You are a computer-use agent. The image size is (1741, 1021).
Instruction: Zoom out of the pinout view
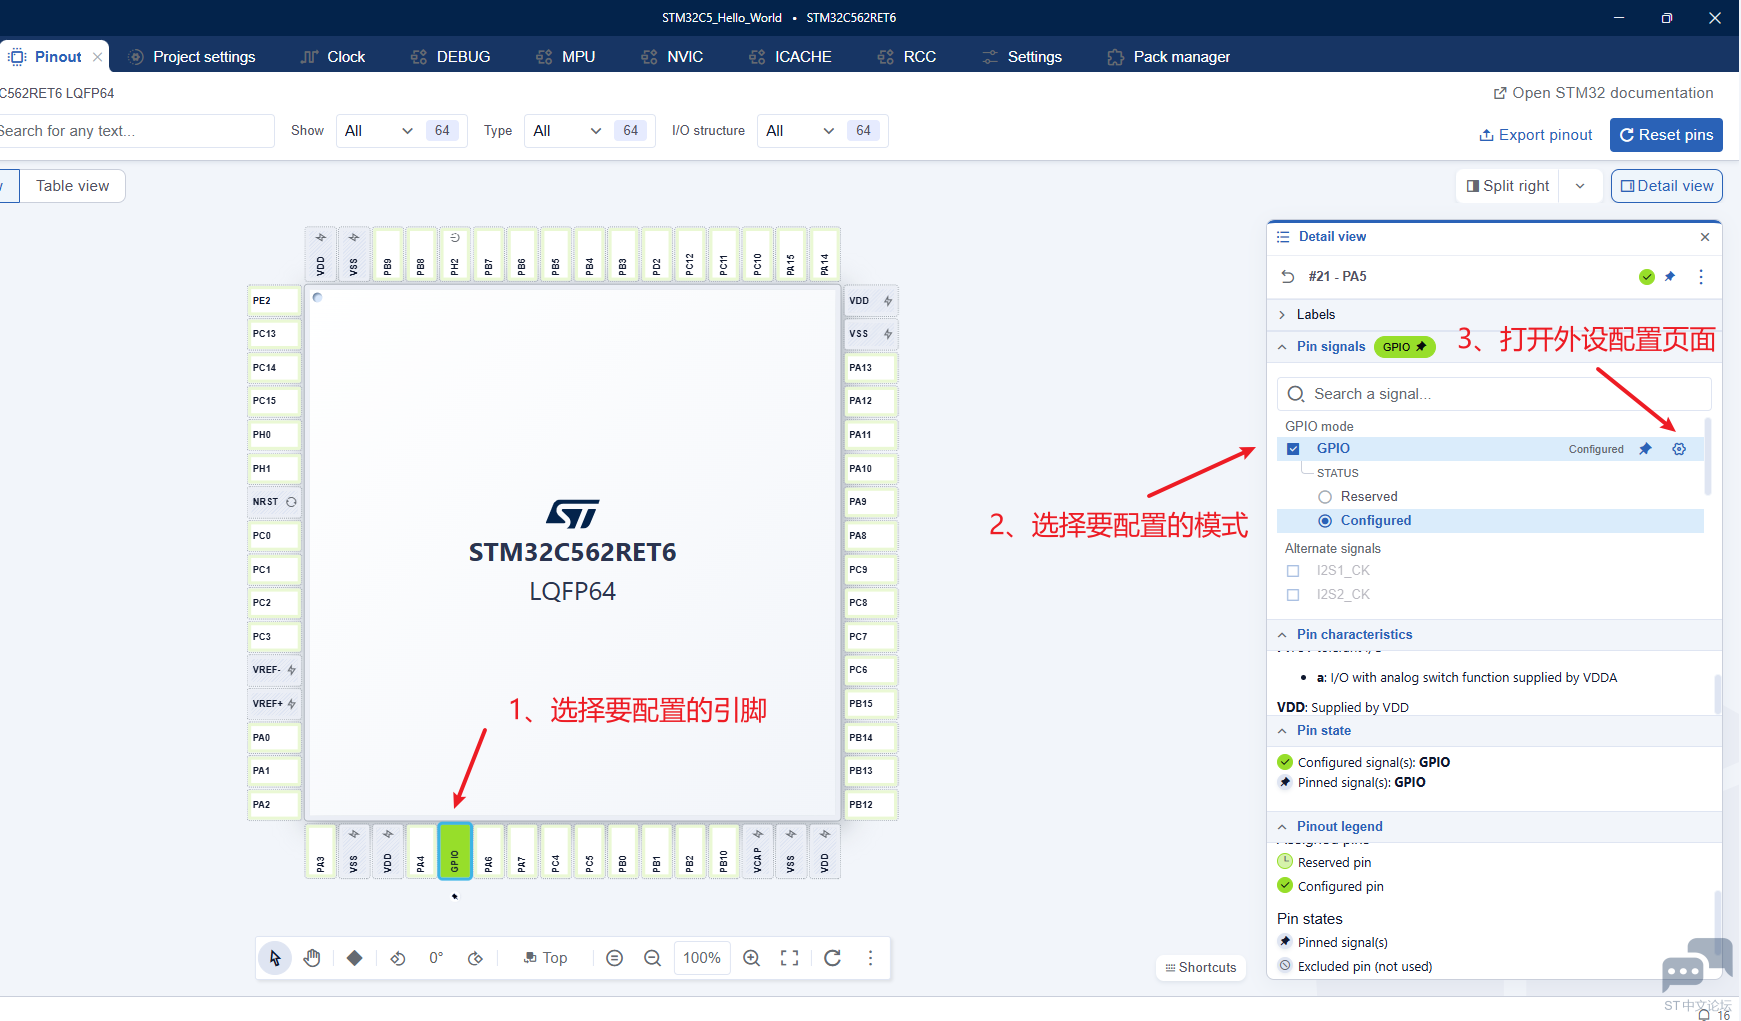pos(652,958)
